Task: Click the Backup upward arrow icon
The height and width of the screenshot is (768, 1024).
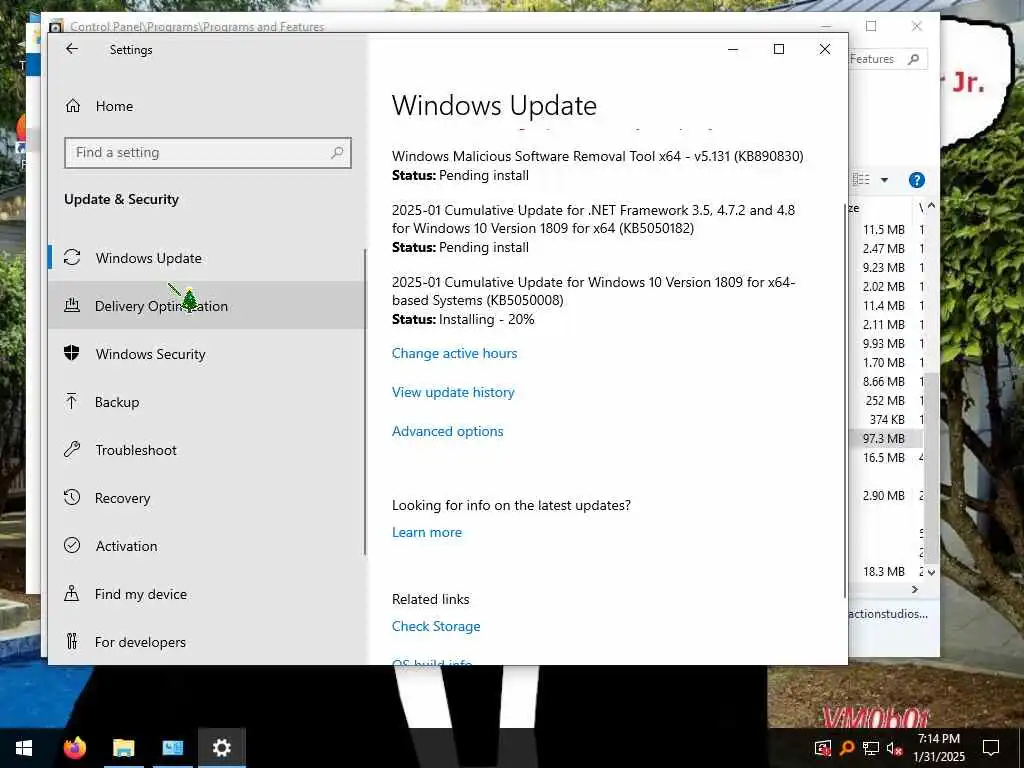Action: [x=72, y=401]
